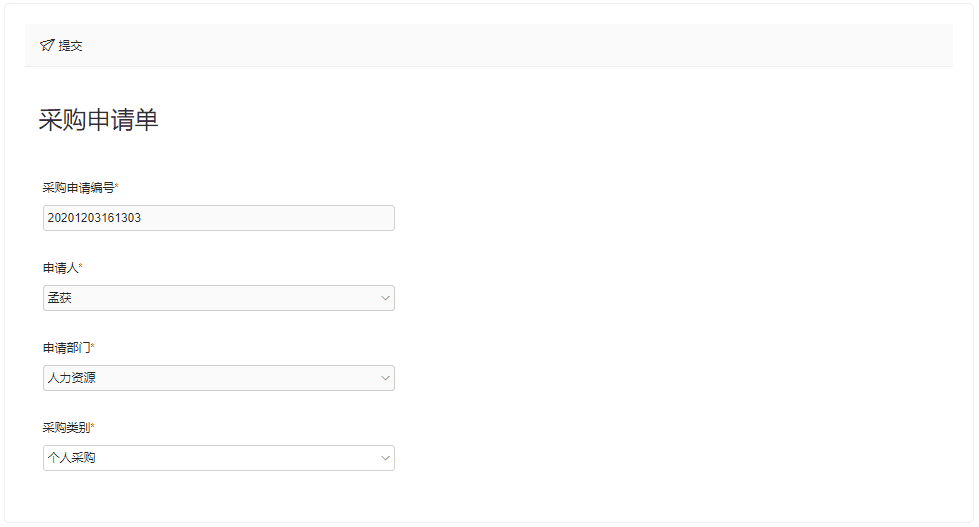The image size is (979, 527).
Task: Click the 申请人 field label
Action: 60,268
